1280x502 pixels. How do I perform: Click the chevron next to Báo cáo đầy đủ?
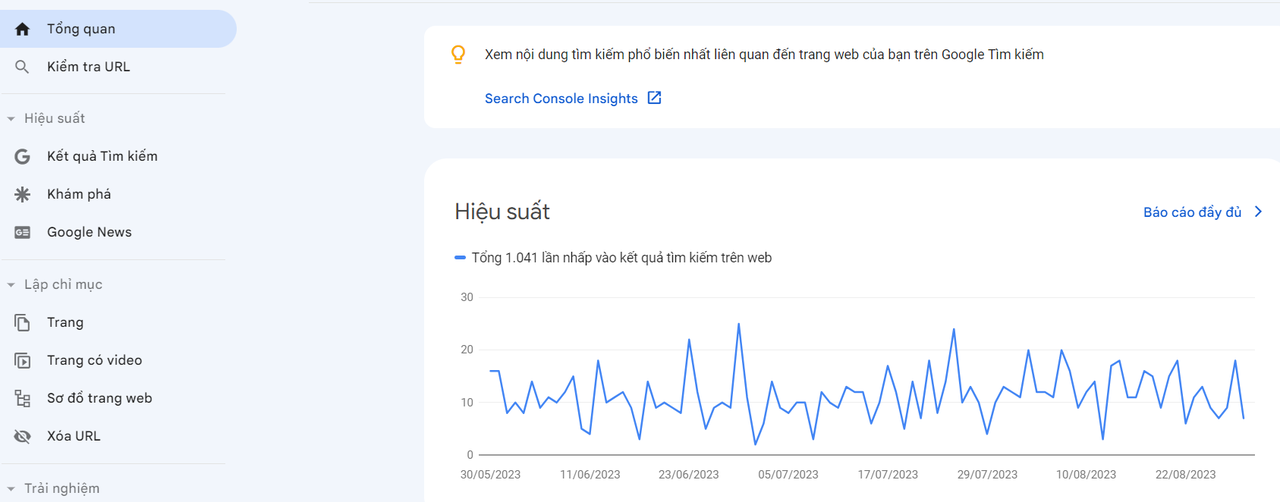(x=1258, y=212)
